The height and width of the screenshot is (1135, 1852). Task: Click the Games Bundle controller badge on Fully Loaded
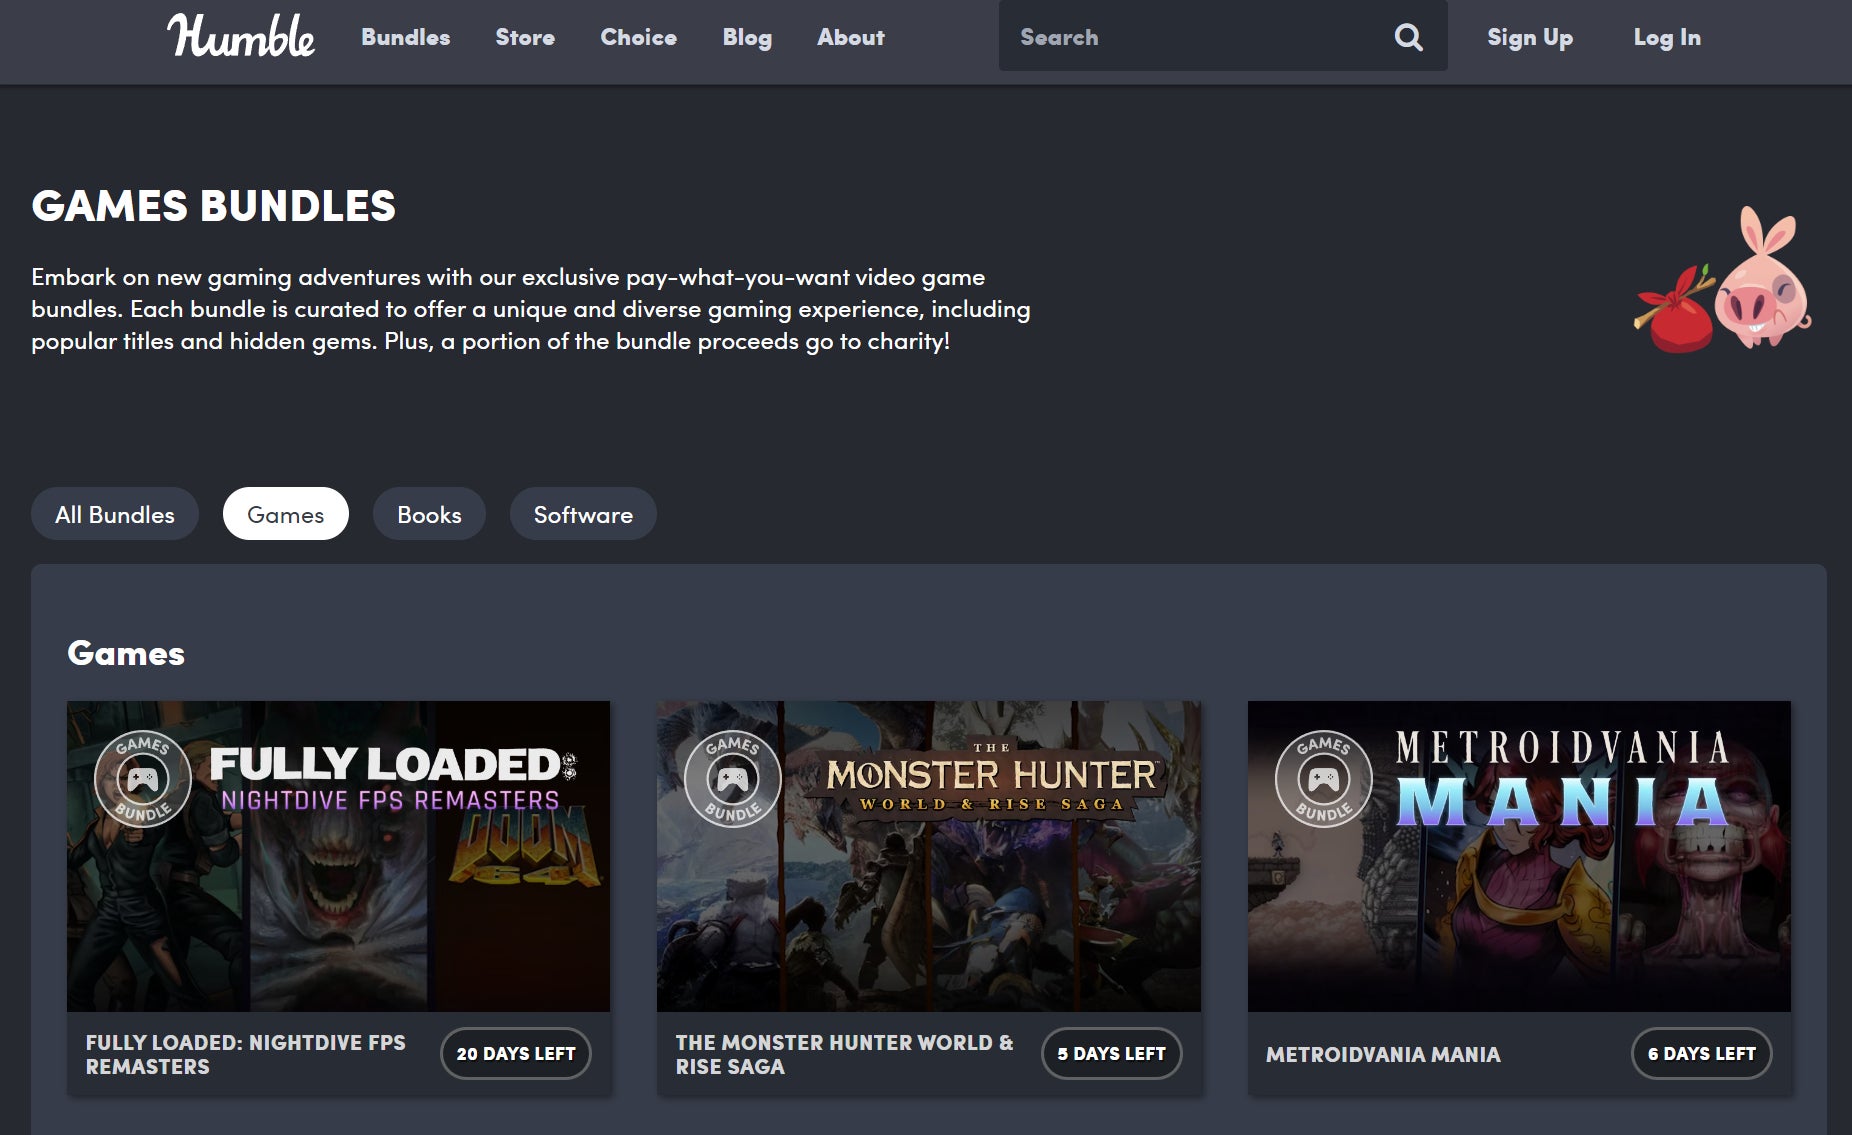[143, 778]
